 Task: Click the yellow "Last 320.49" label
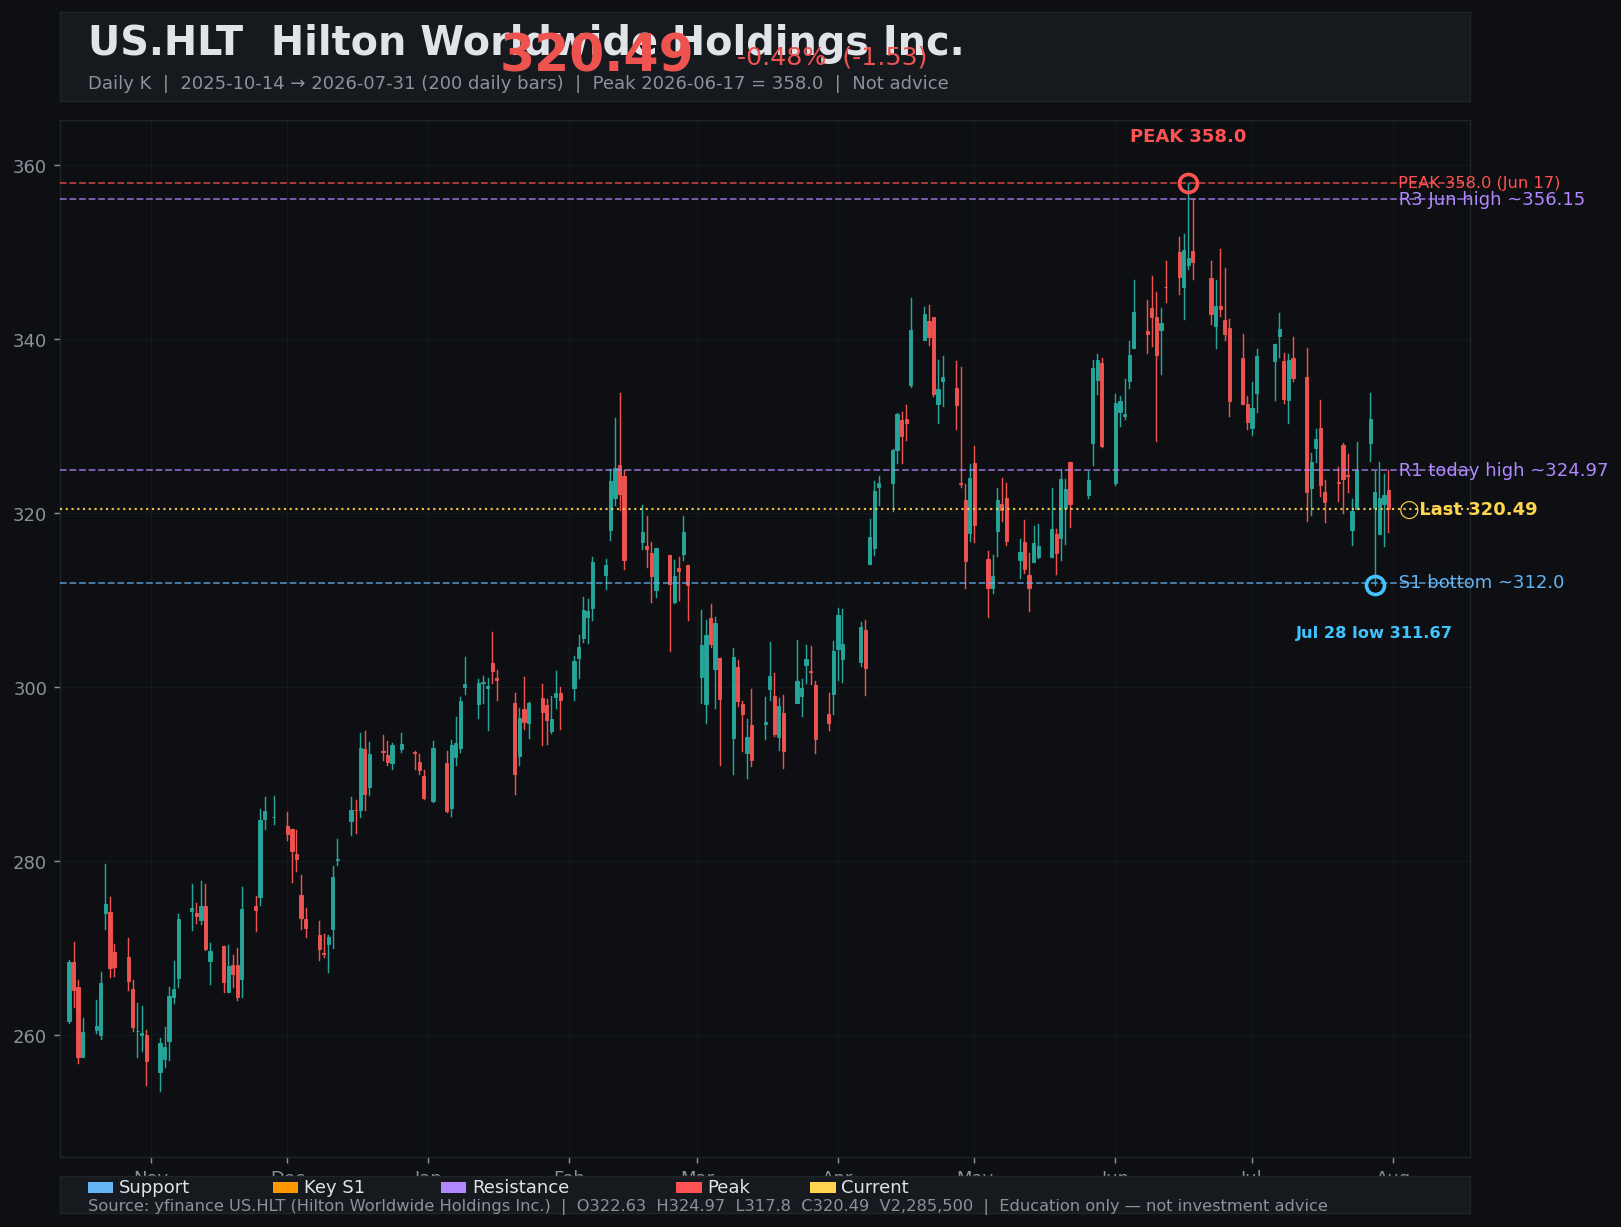[x=1478, y=510]
